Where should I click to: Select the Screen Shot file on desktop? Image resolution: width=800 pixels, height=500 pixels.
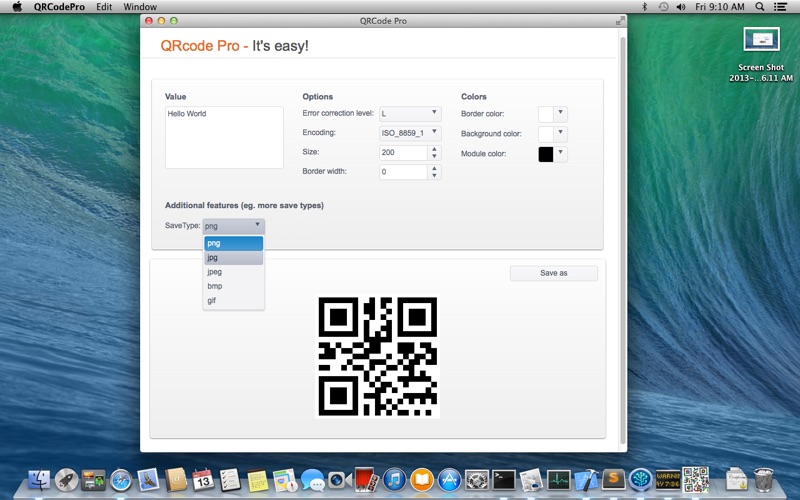[761, 55]
